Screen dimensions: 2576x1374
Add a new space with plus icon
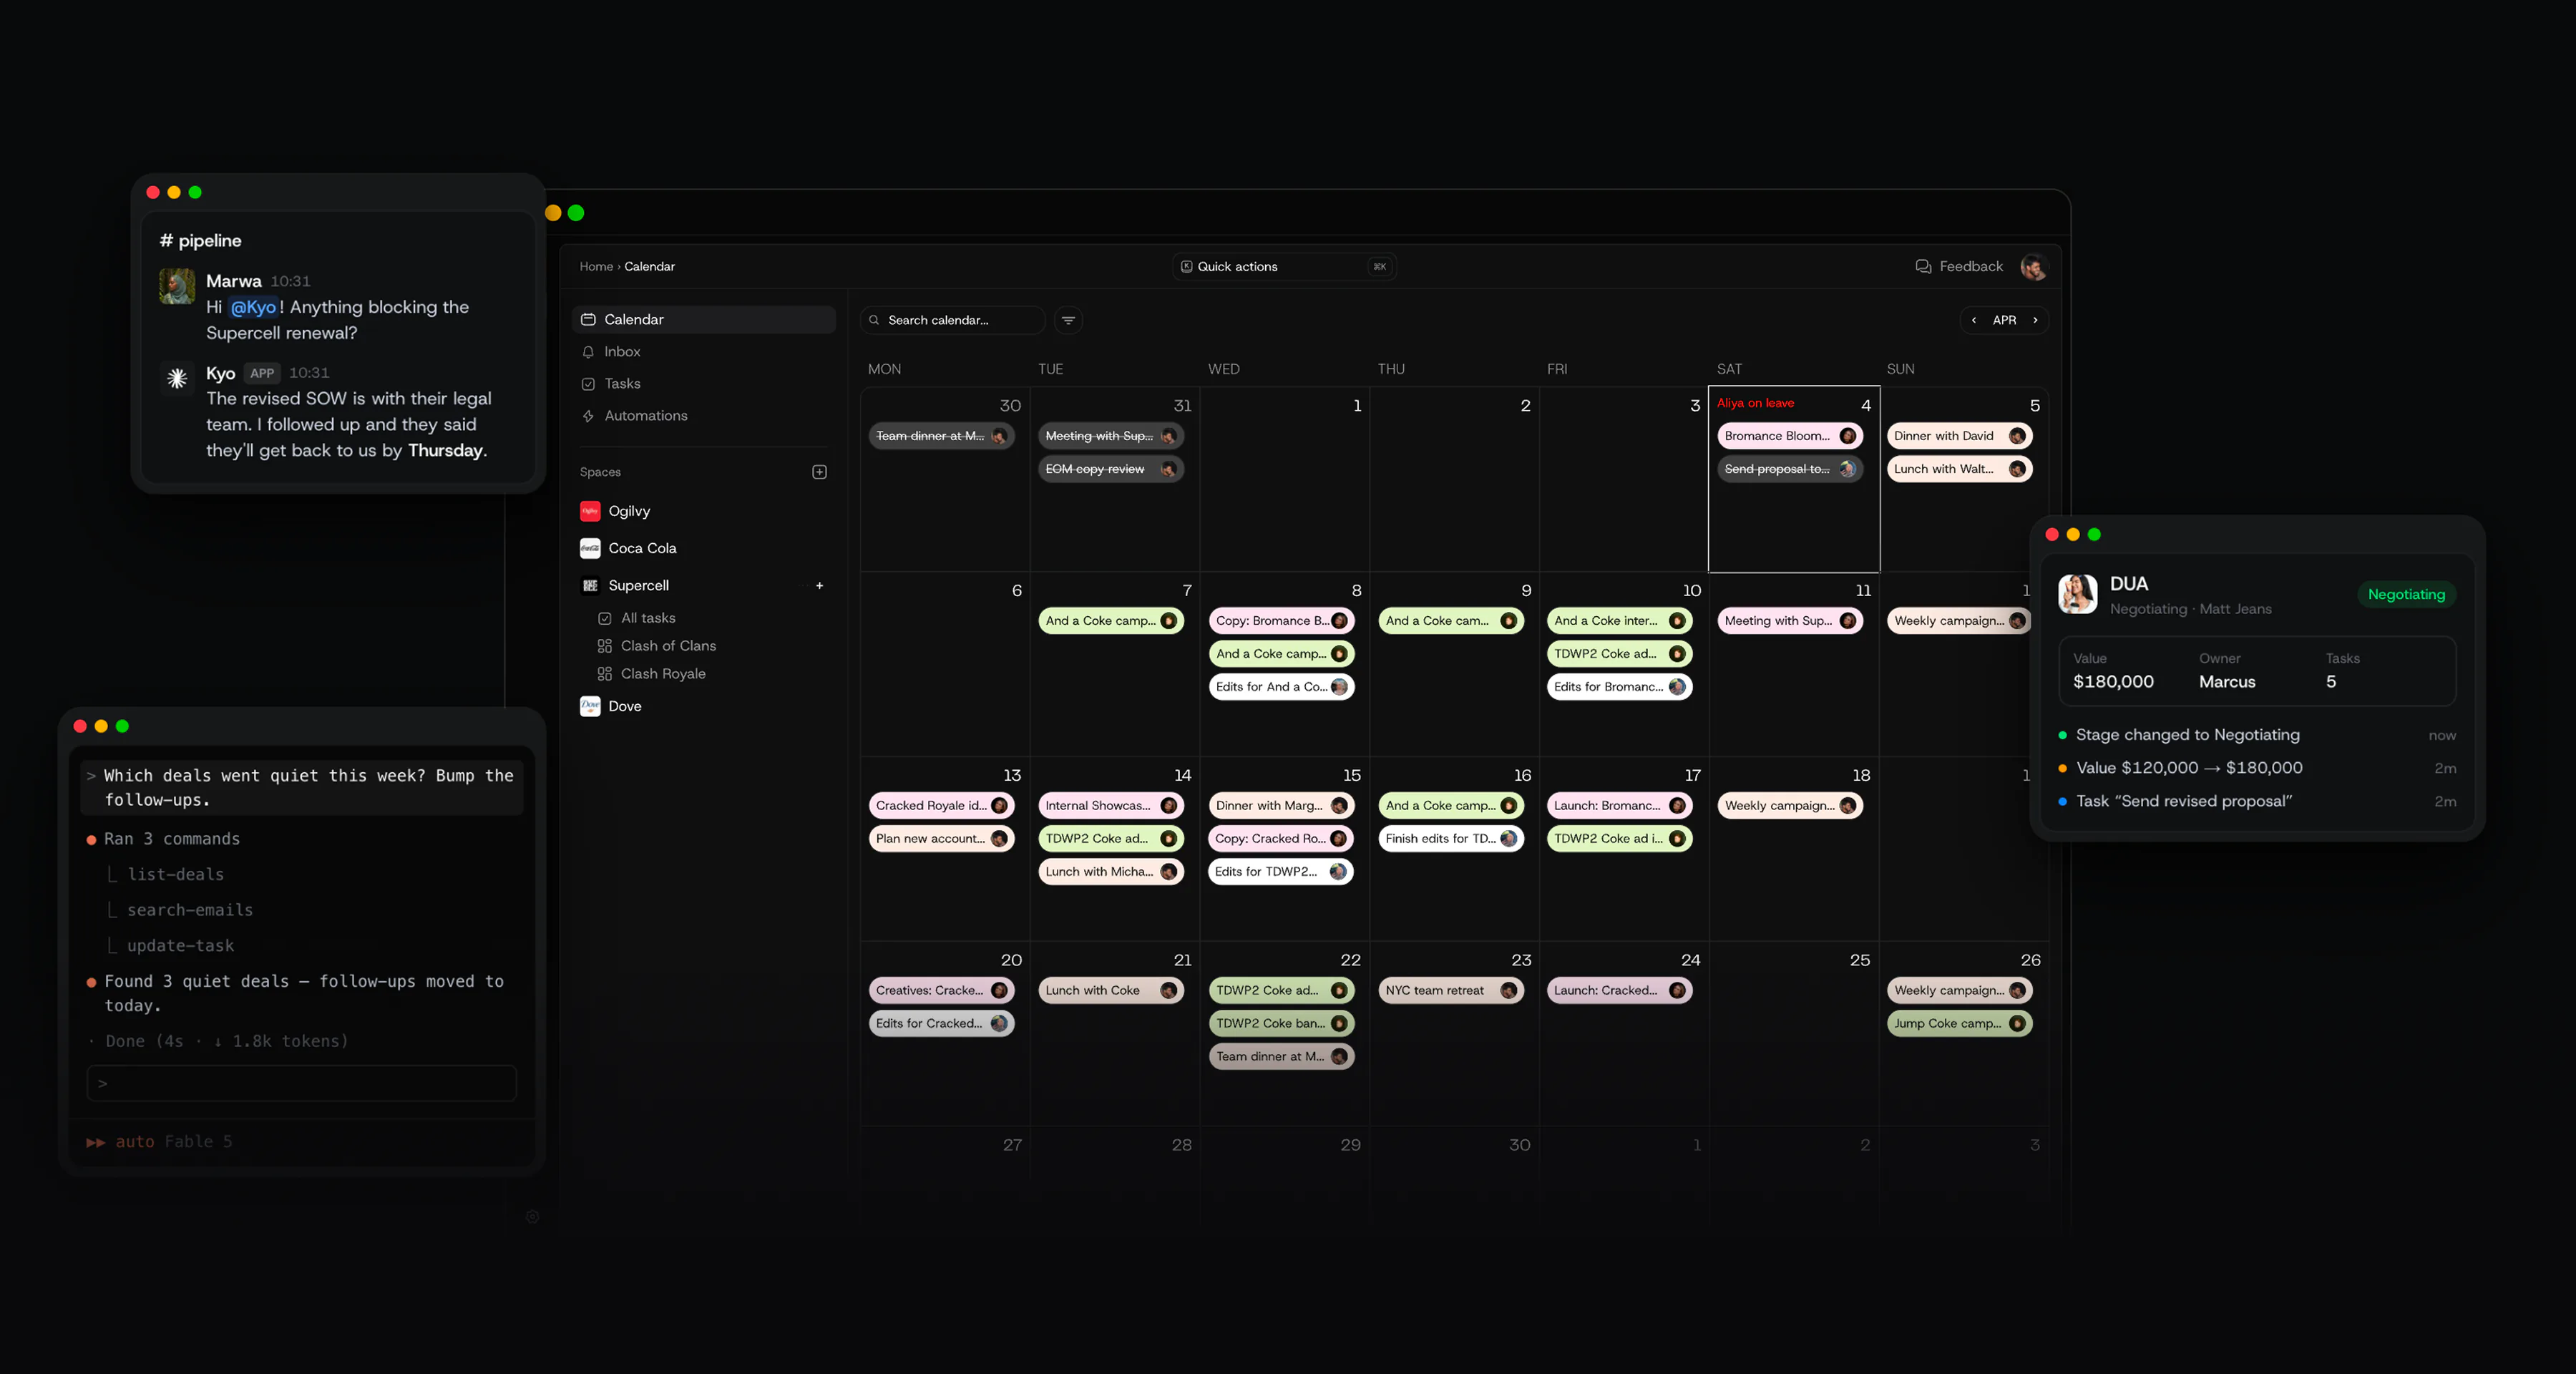(819, 472)
